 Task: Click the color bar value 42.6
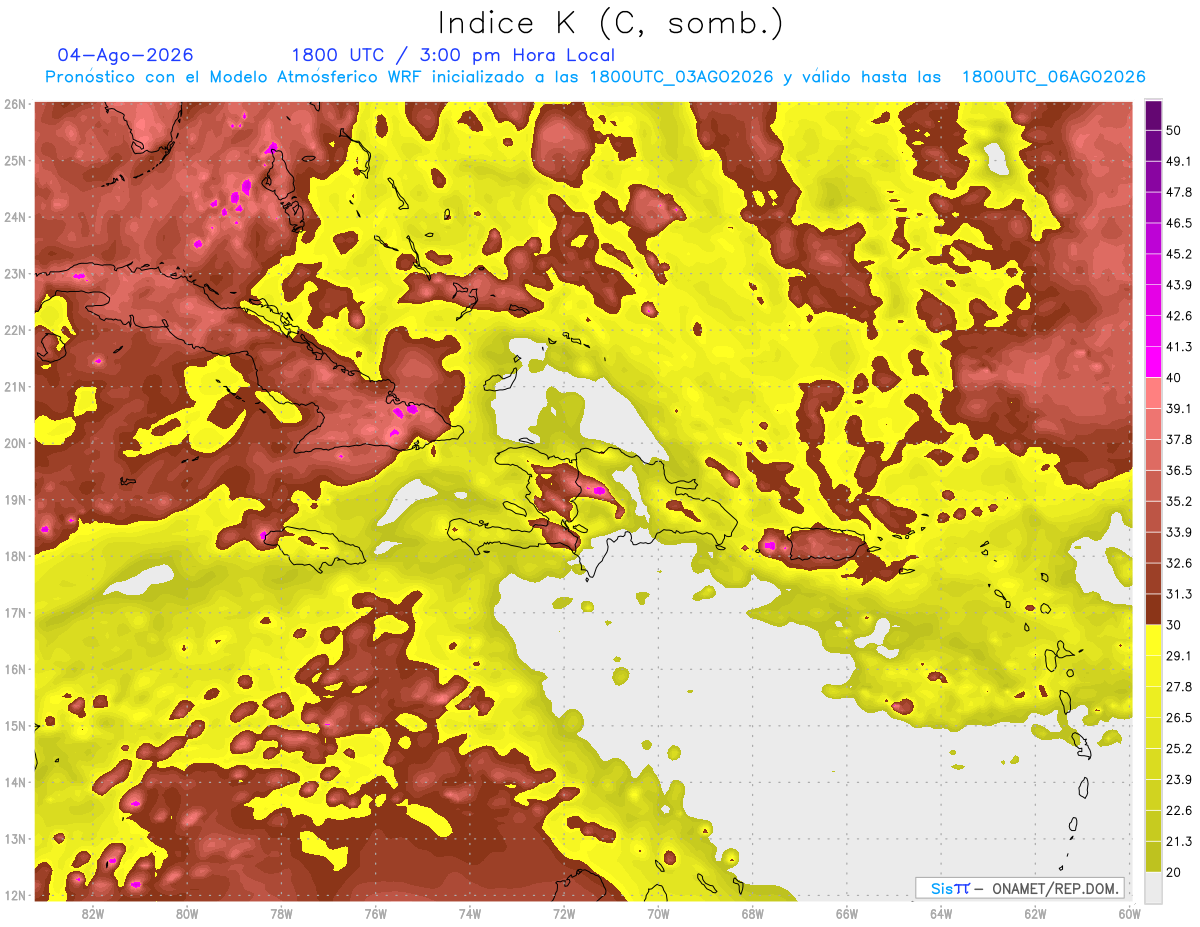tap(1179, 316)
